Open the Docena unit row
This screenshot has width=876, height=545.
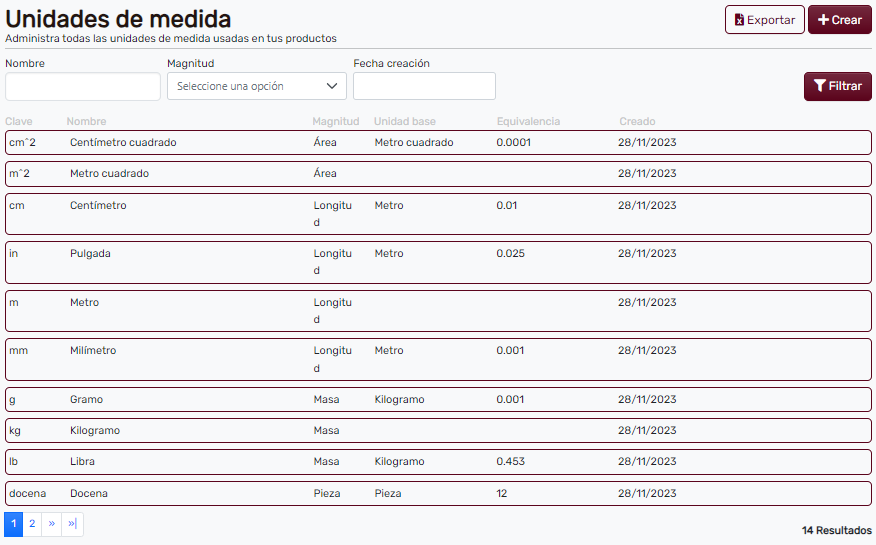click(x=89, y=494)
